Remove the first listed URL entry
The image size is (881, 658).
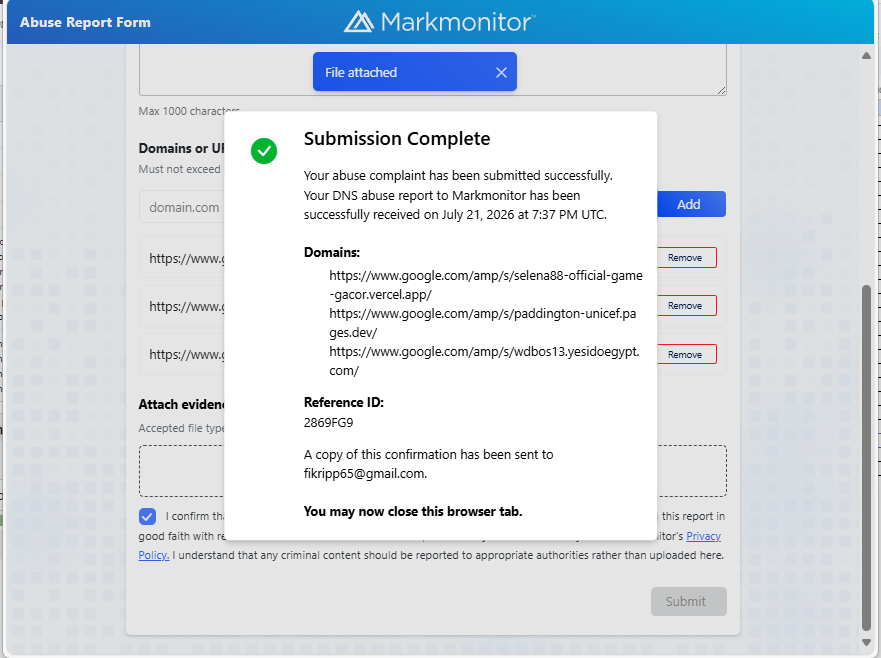[x=687, y=257]
